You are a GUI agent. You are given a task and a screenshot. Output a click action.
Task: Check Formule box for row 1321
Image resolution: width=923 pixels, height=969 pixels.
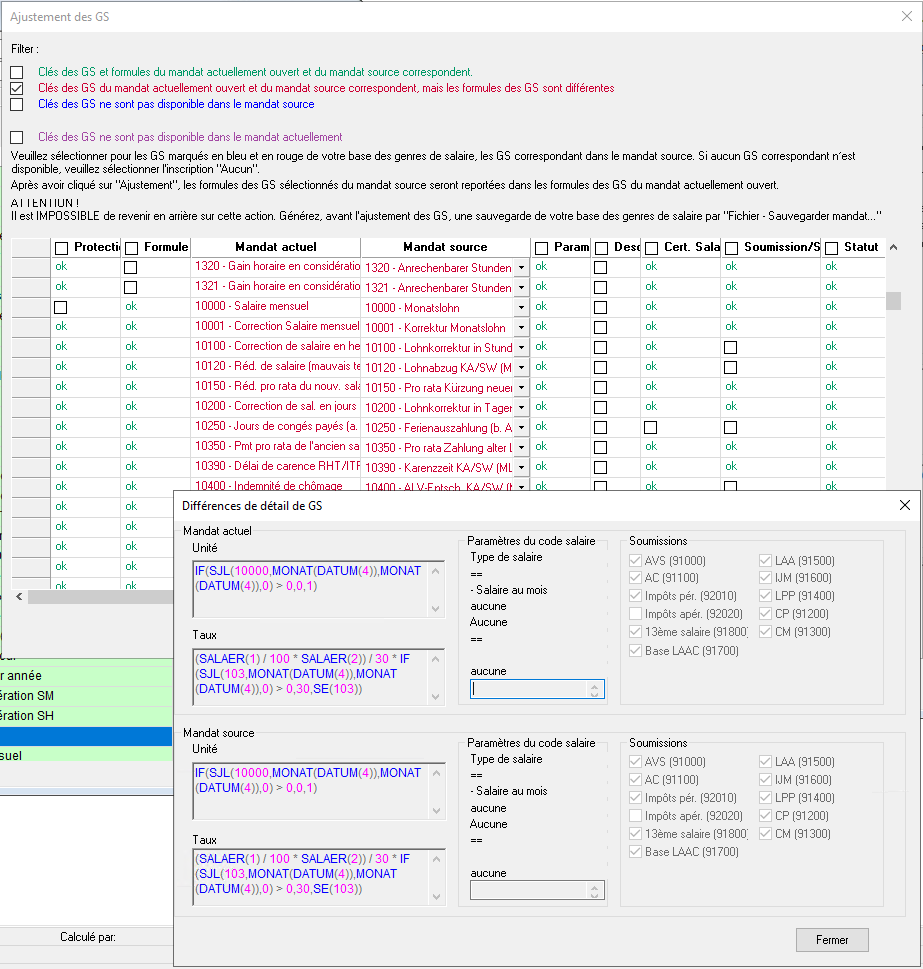[130, 287]
